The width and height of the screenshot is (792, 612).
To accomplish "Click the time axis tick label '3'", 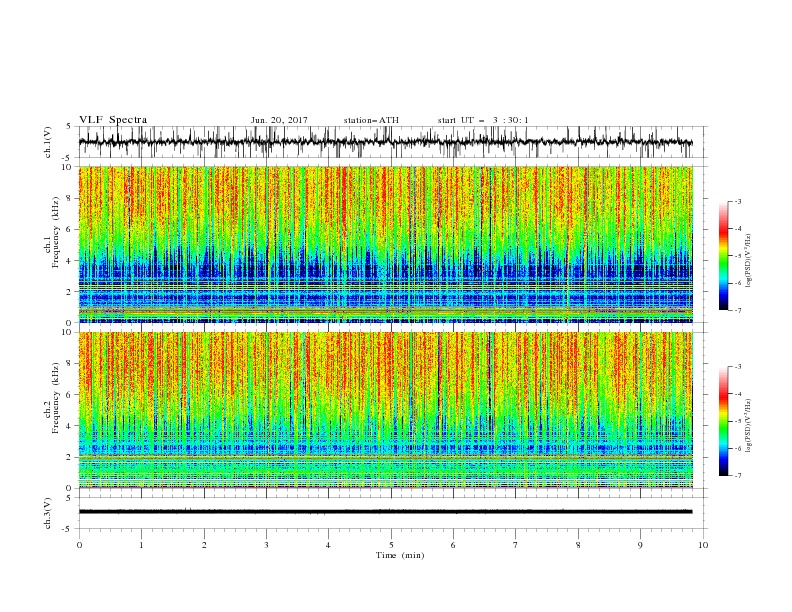I will 266,545.
